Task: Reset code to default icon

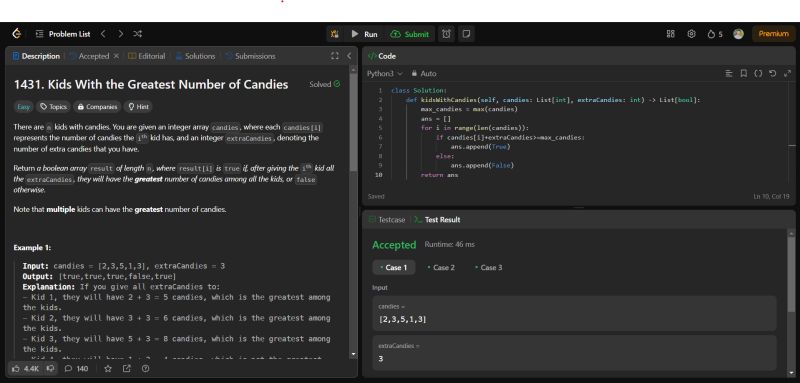Action: click(772, 73)
